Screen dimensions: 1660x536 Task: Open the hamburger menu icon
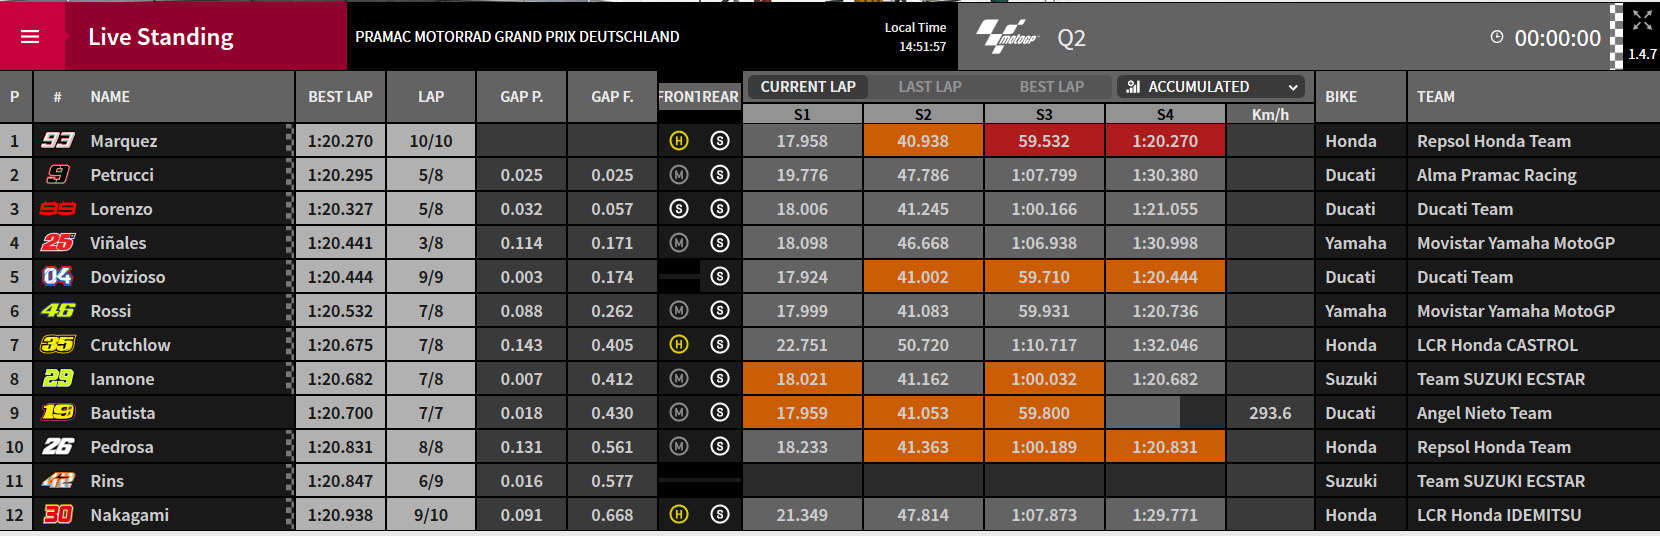(30, 37)
